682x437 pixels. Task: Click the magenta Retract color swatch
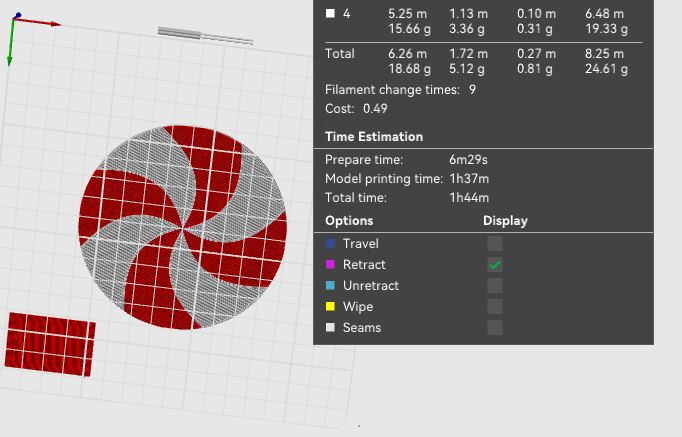(330, 264)
